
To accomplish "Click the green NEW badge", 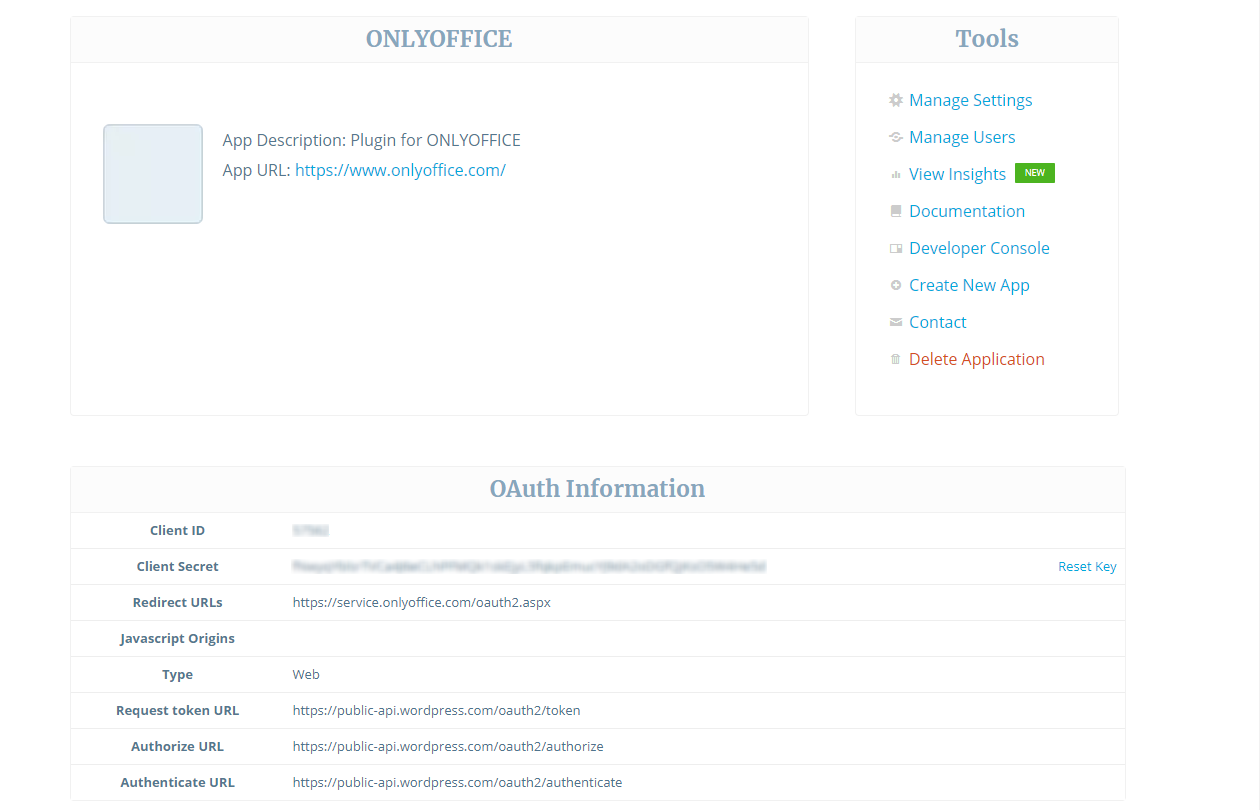I will [x=1035, y=173].
